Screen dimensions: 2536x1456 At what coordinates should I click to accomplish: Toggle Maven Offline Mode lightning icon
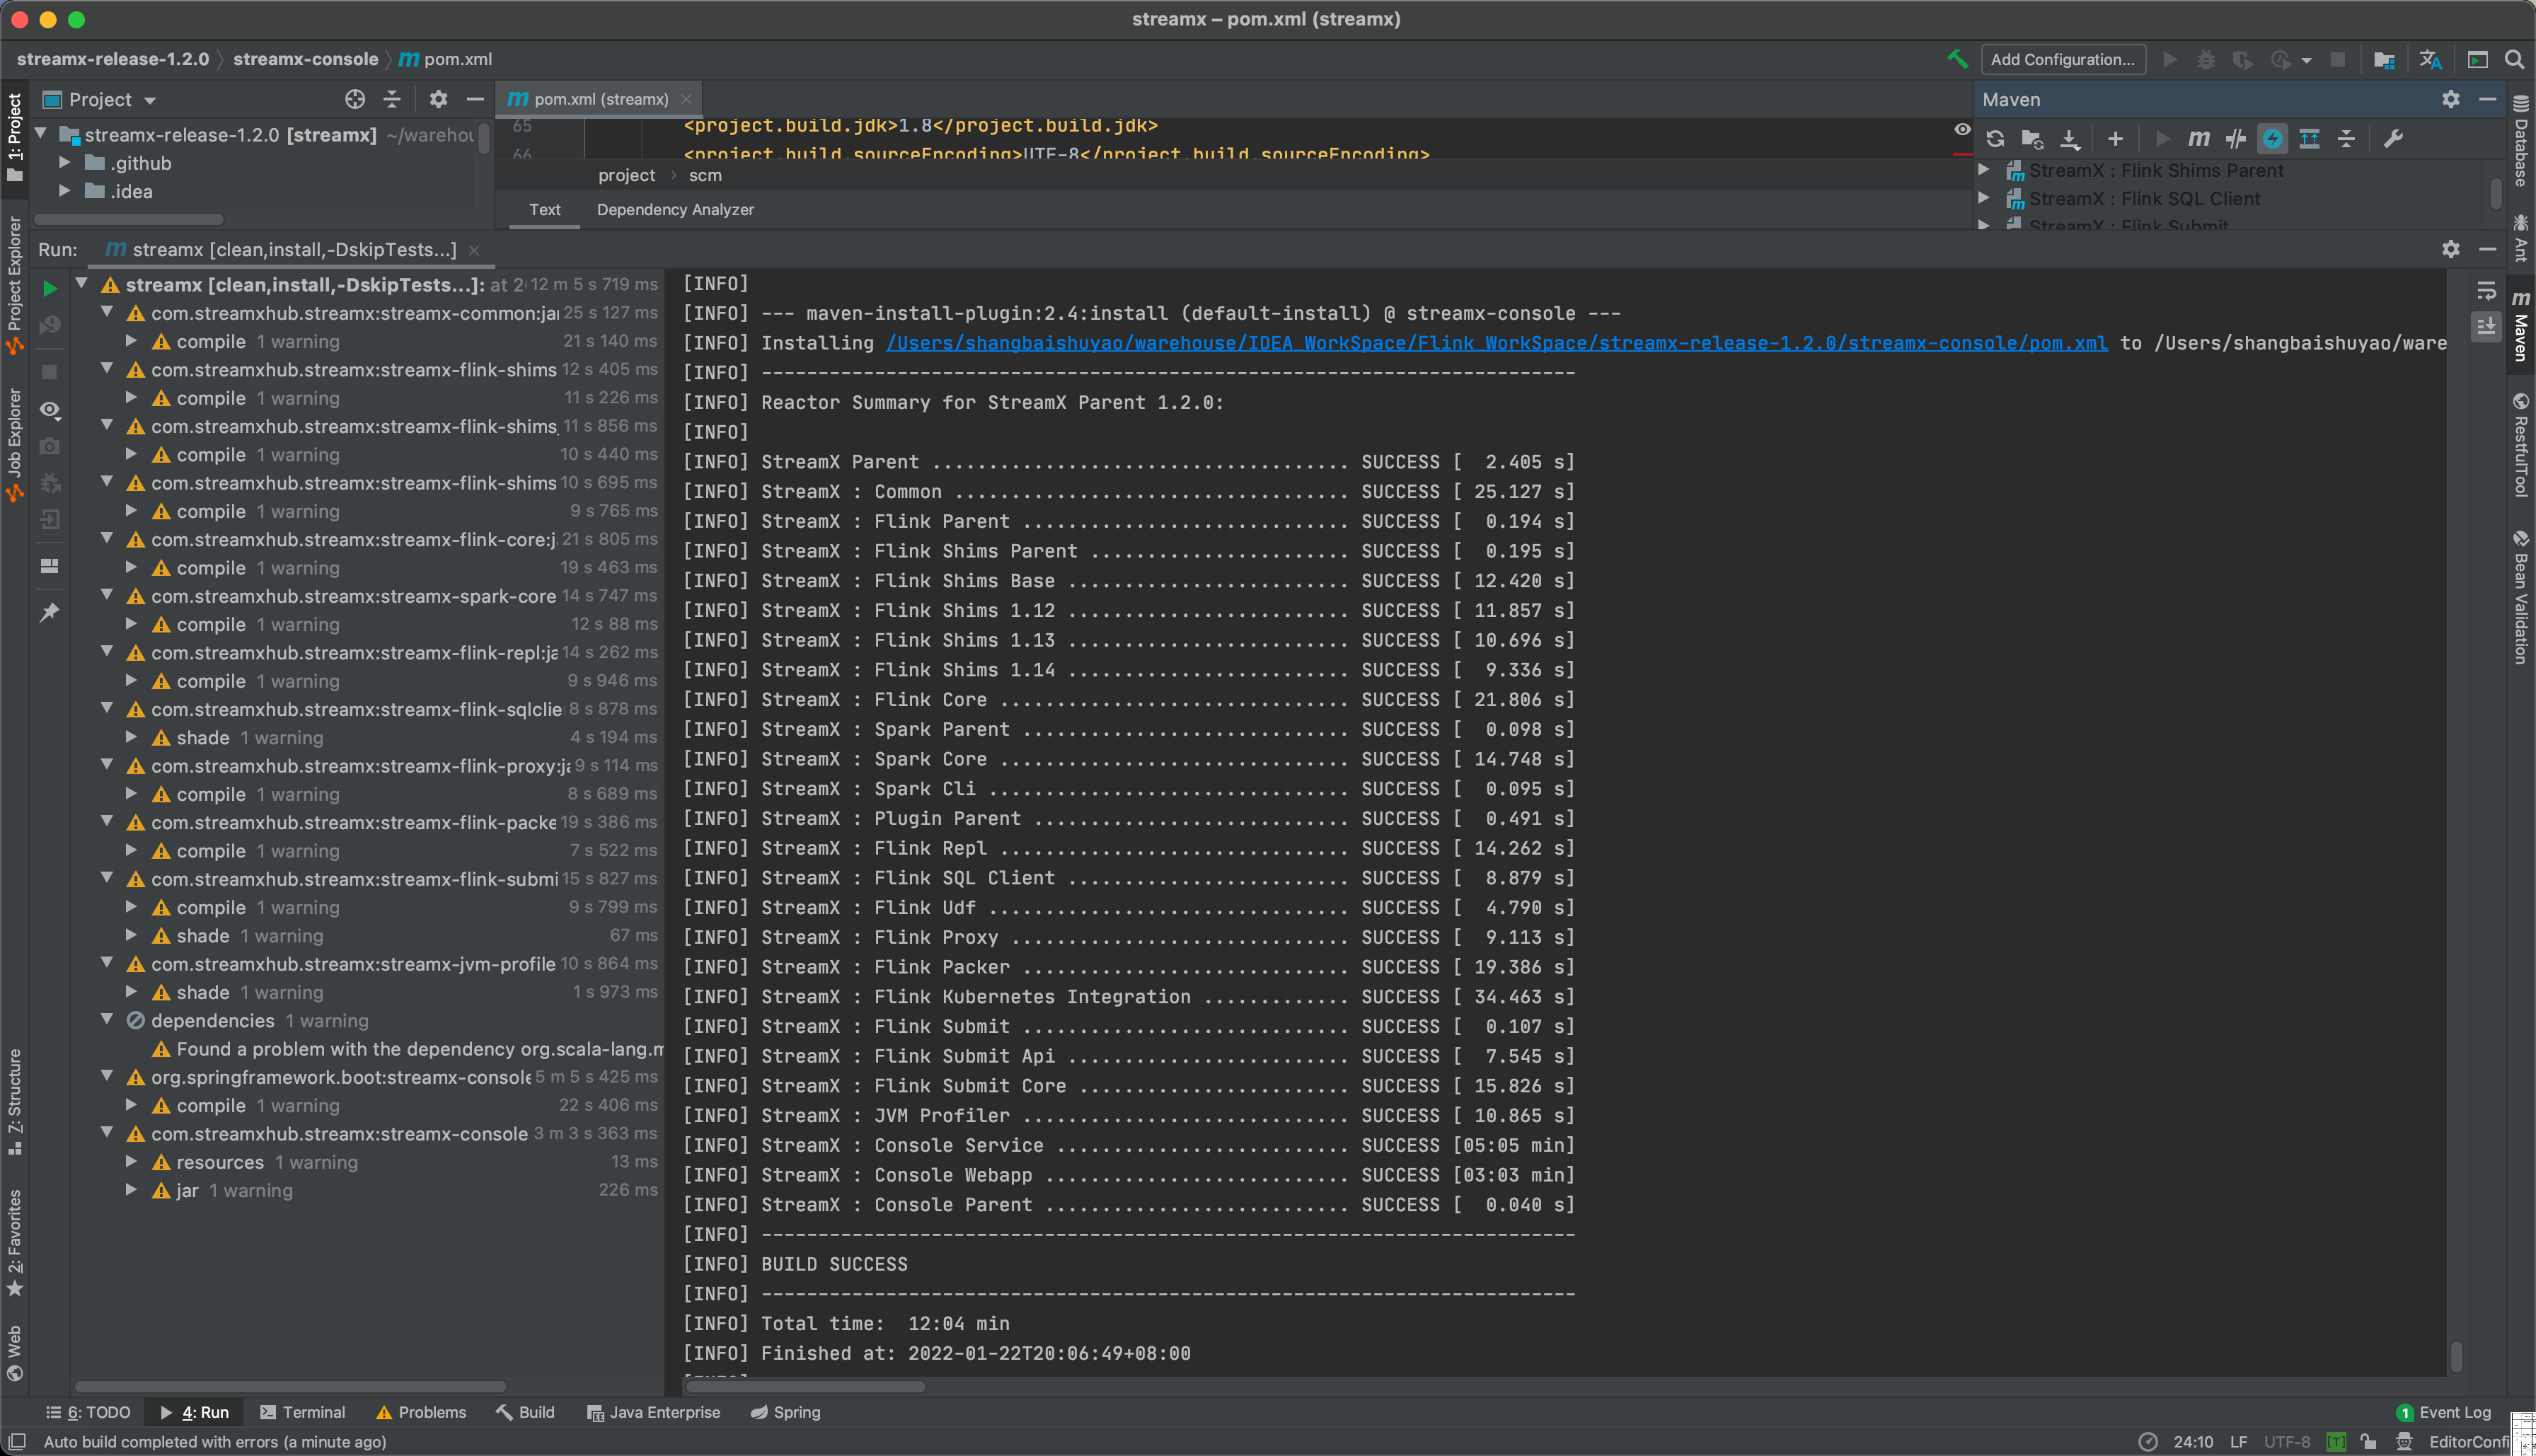[2273, 139]
